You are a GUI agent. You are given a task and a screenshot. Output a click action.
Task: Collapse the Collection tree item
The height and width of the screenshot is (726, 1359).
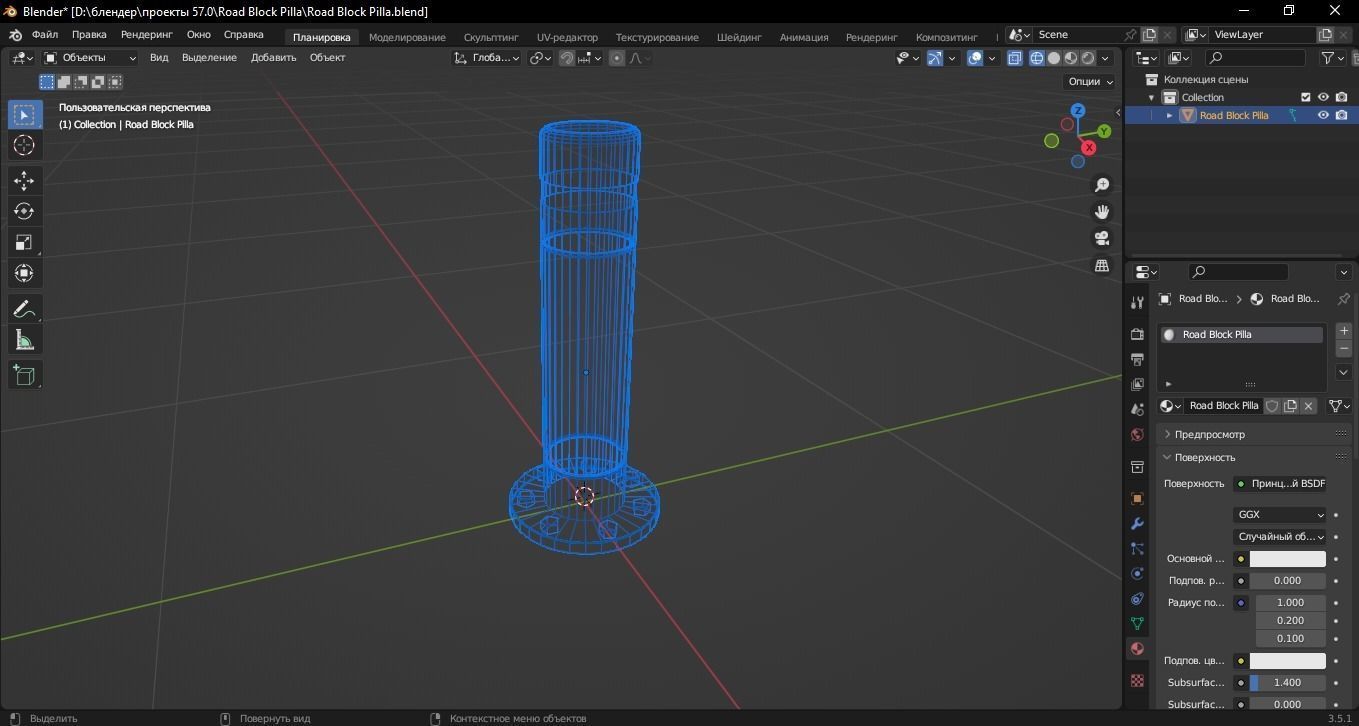pyautogui.click(x=1151, y=97)
